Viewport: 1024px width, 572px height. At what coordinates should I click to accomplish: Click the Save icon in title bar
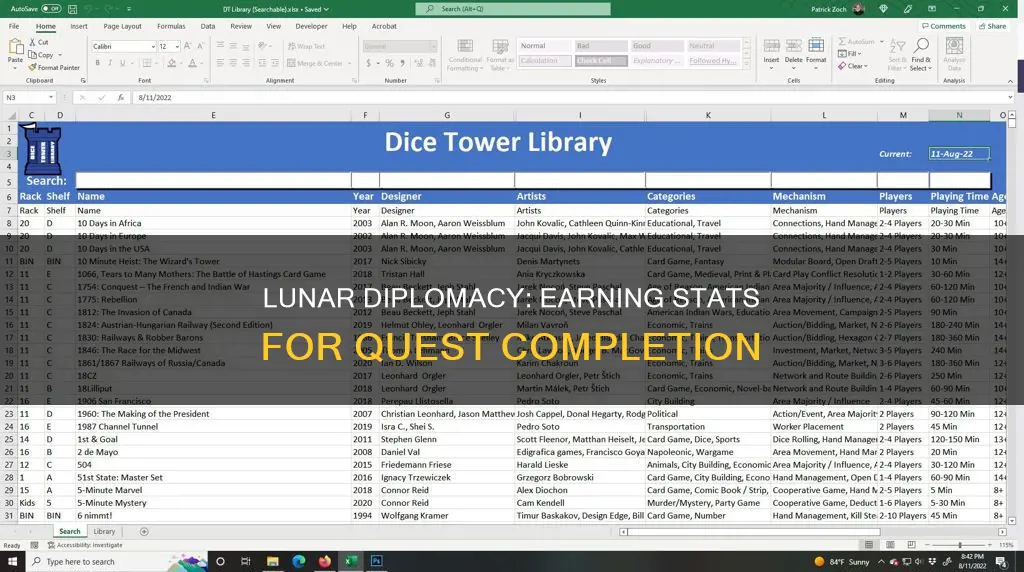(72, 9)
